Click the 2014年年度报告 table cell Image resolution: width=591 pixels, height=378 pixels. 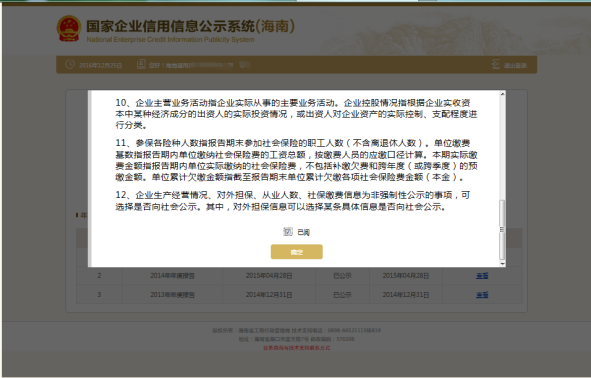(x=173, y=276)
